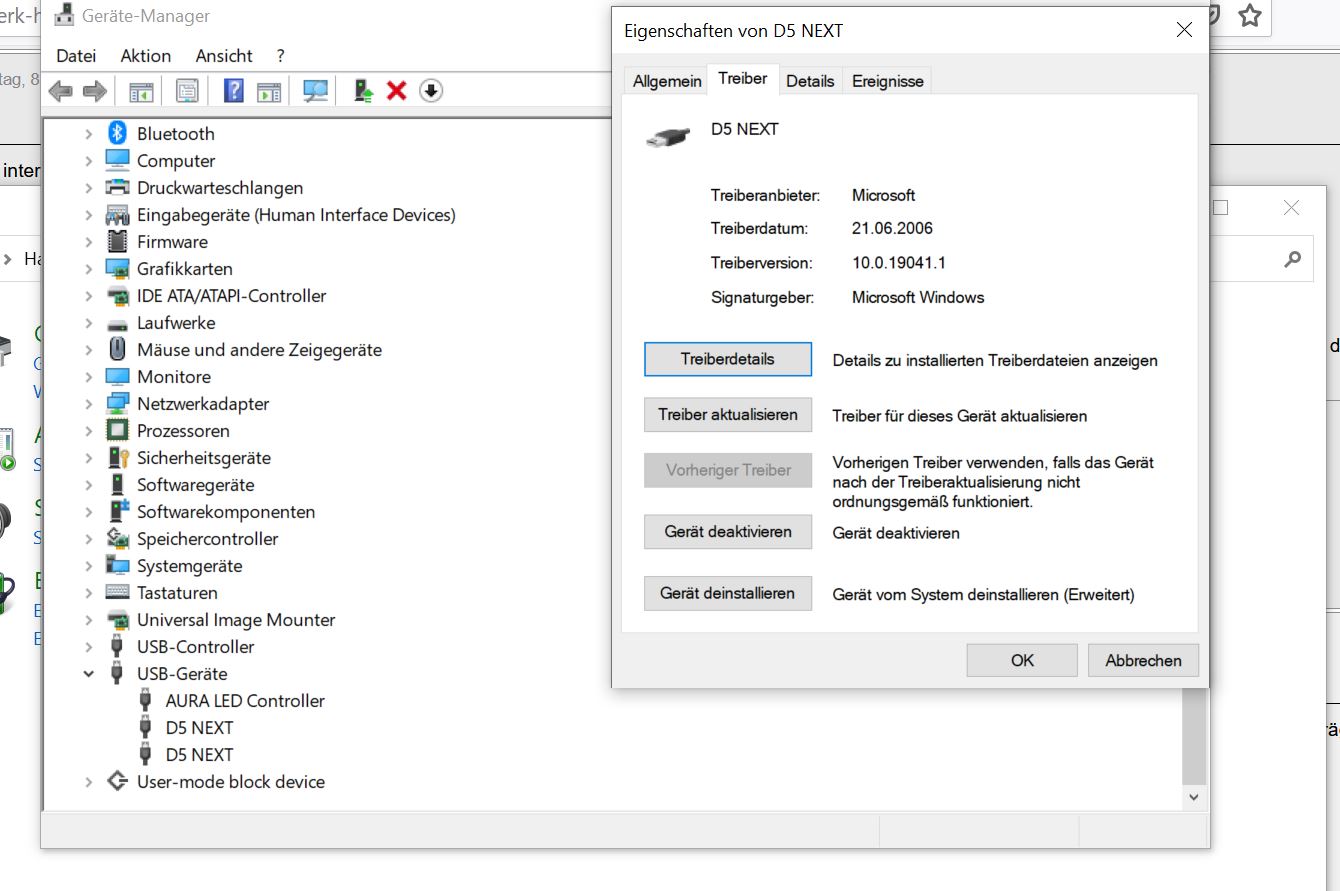Open the Ansicht menu

click(x=224, y=56)
